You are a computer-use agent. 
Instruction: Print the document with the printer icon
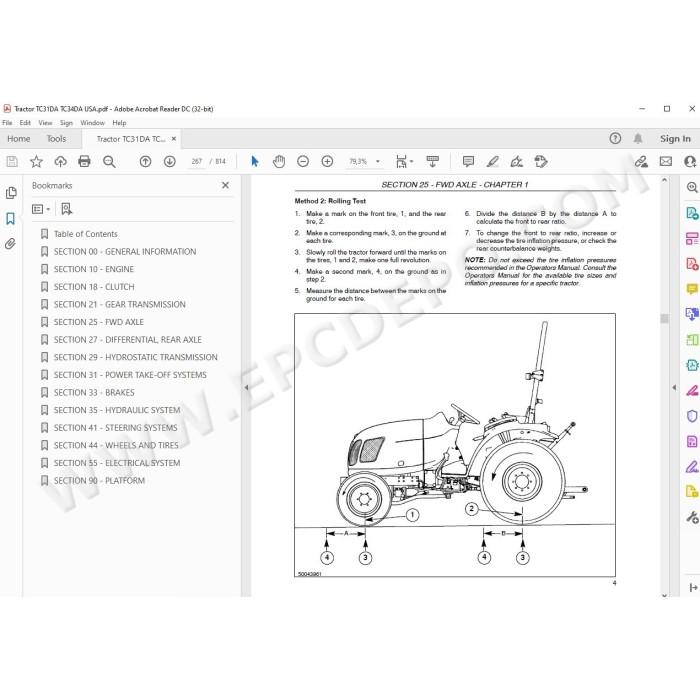tap(84, 161)
